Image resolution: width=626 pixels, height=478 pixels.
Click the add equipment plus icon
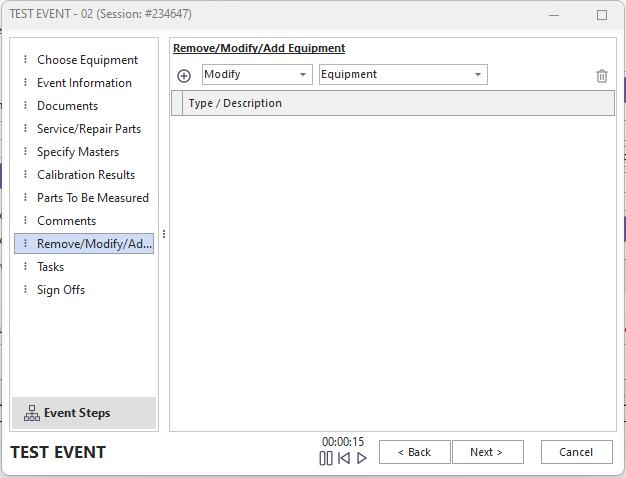click(184, 76)
